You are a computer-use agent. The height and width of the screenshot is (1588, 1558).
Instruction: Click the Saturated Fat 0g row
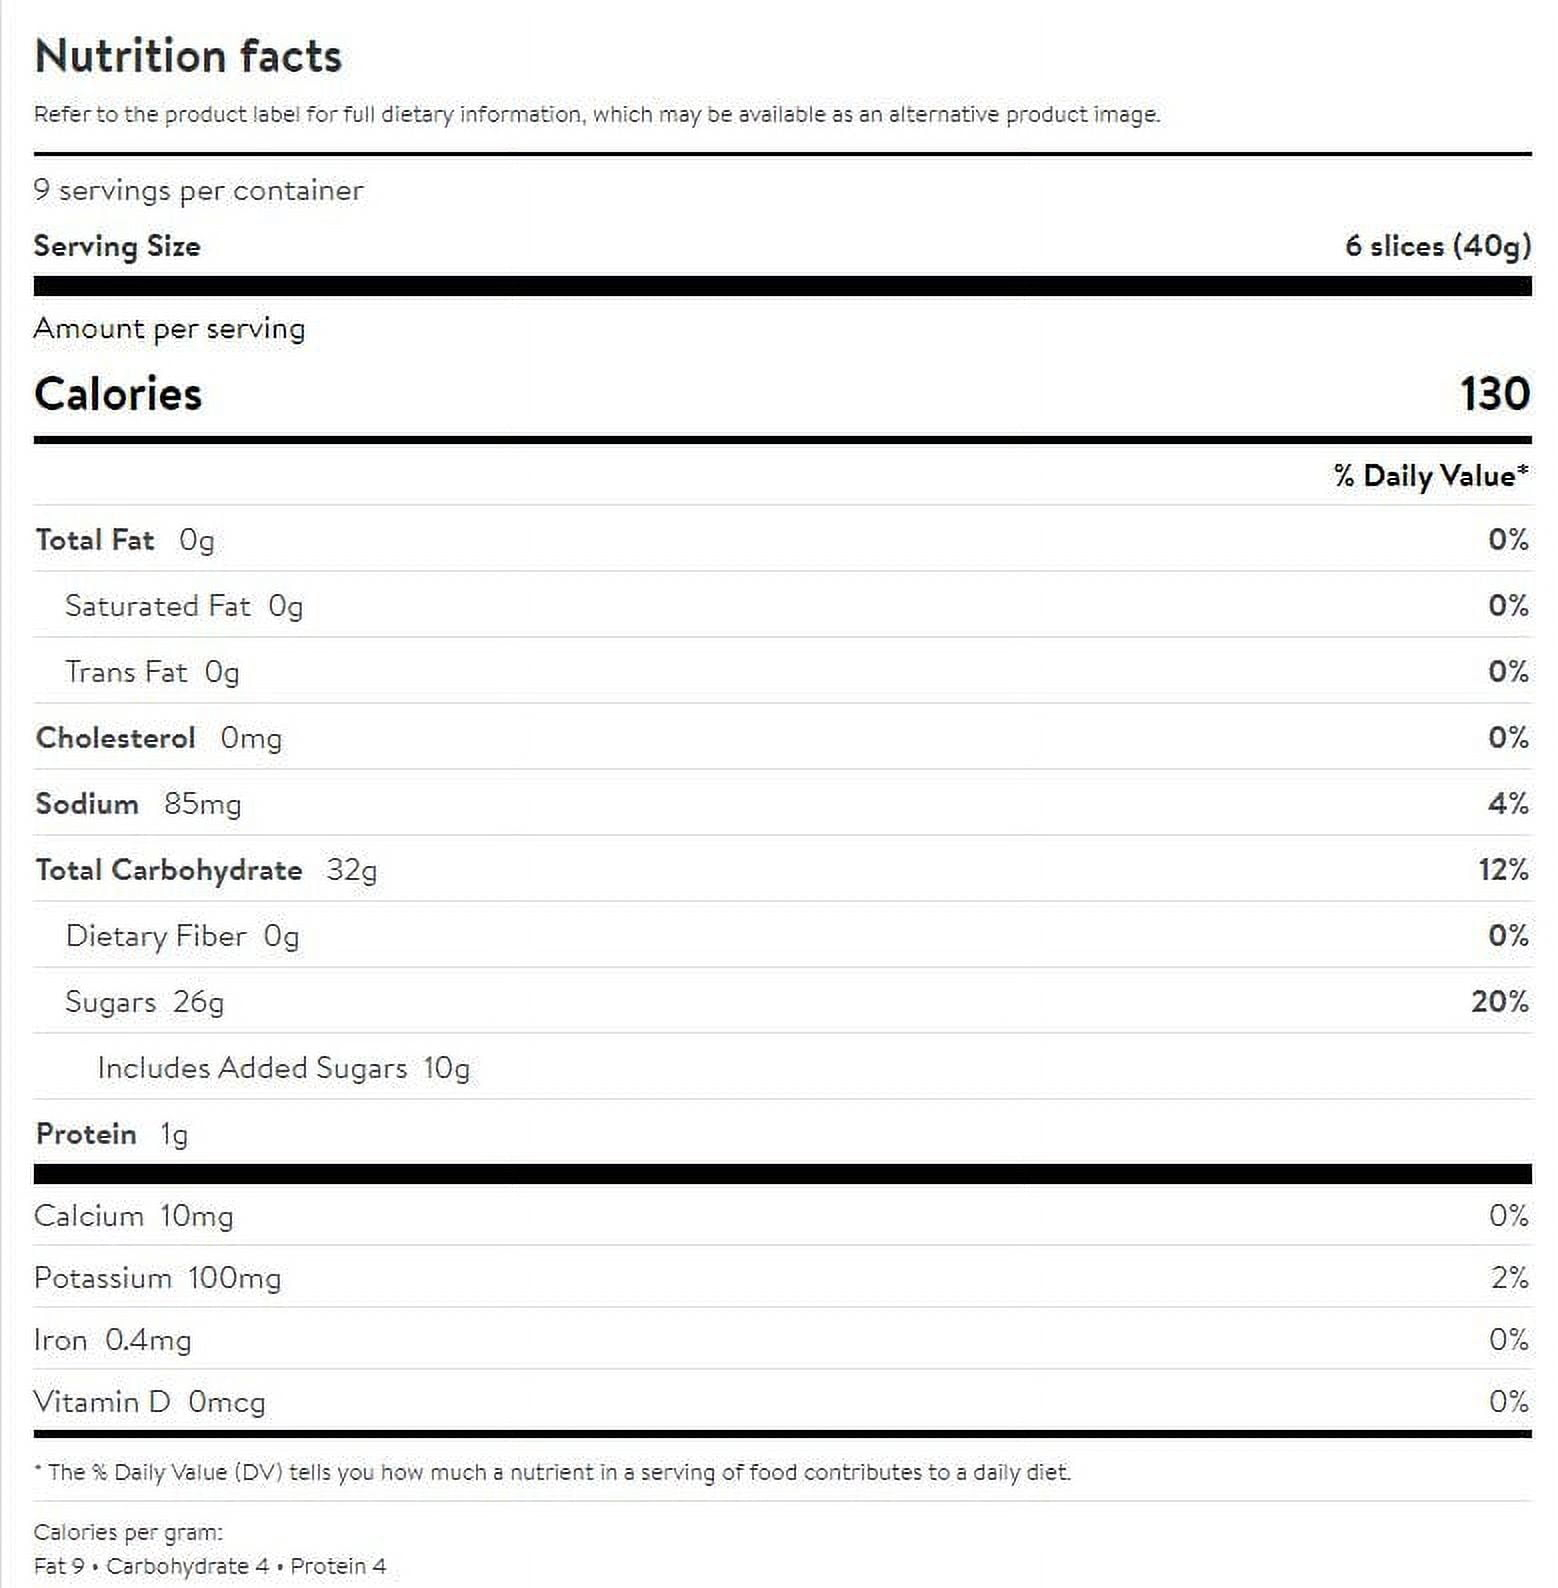782,605
